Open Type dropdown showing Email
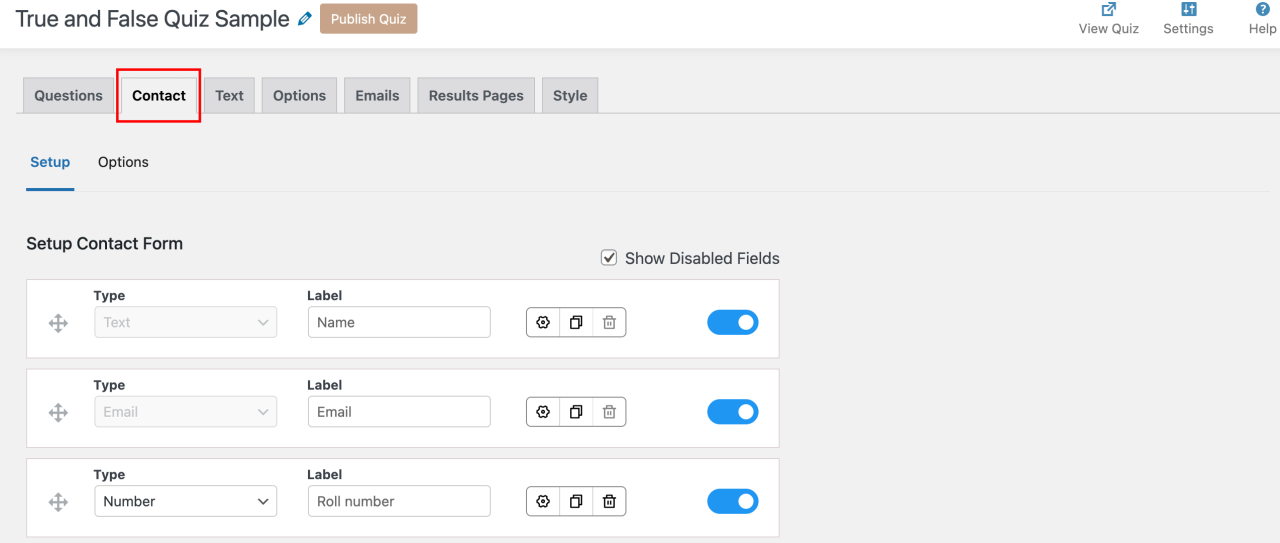Screen dimensions: 1280x543 coord(186,412)
